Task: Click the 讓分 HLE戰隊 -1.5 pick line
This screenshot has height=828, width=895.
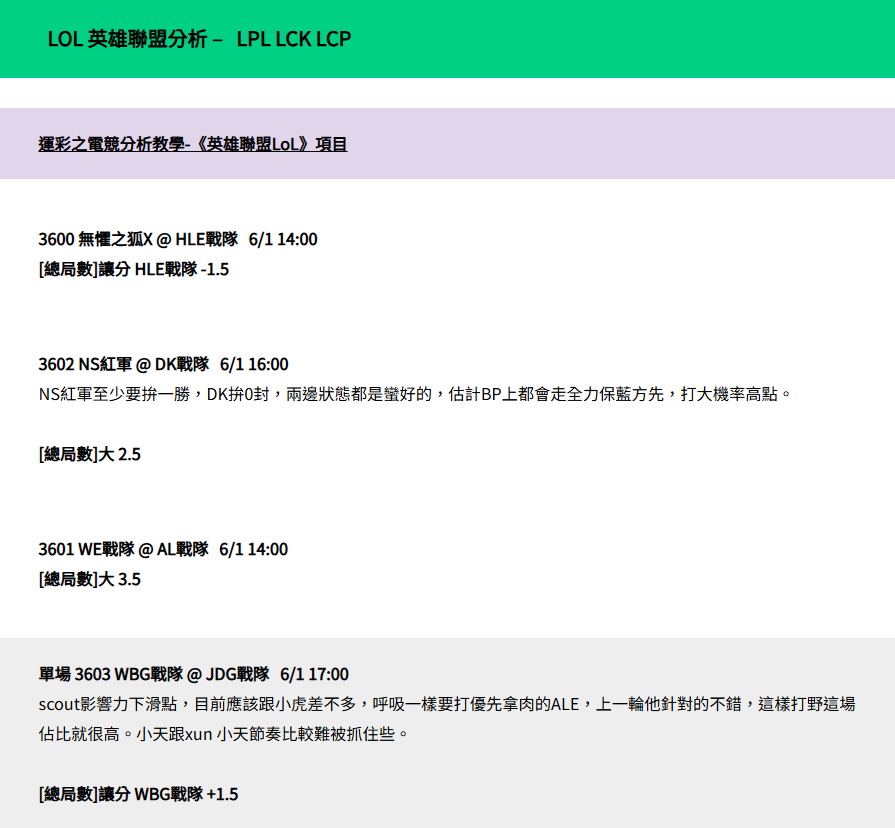Action: point(134,269)
